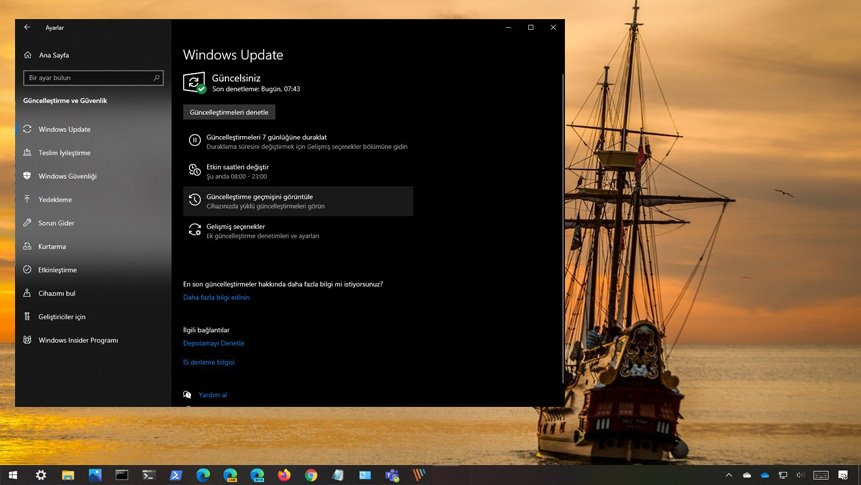This screenshot has height=485, width=861.
Task: Open the Daha fazla bilgi edinin link
Action: pos(216,297)
